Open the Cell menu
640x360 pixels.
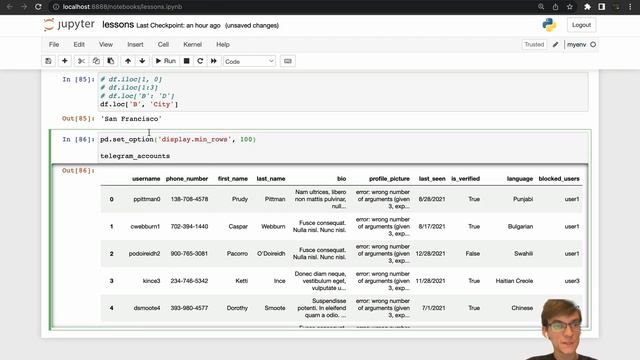click(x=163, y=44)
